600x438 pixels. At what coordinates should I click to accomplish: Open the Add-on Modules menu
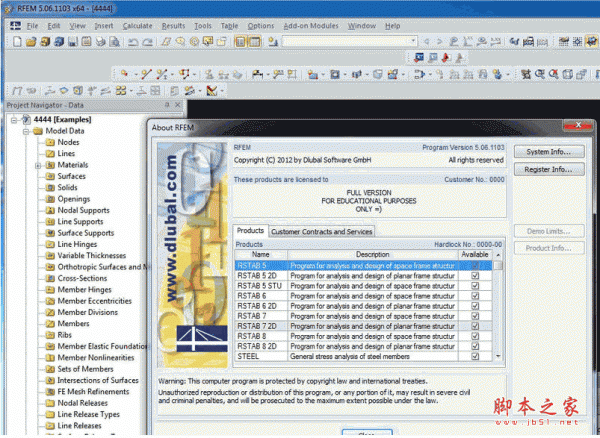click(311, 26)
